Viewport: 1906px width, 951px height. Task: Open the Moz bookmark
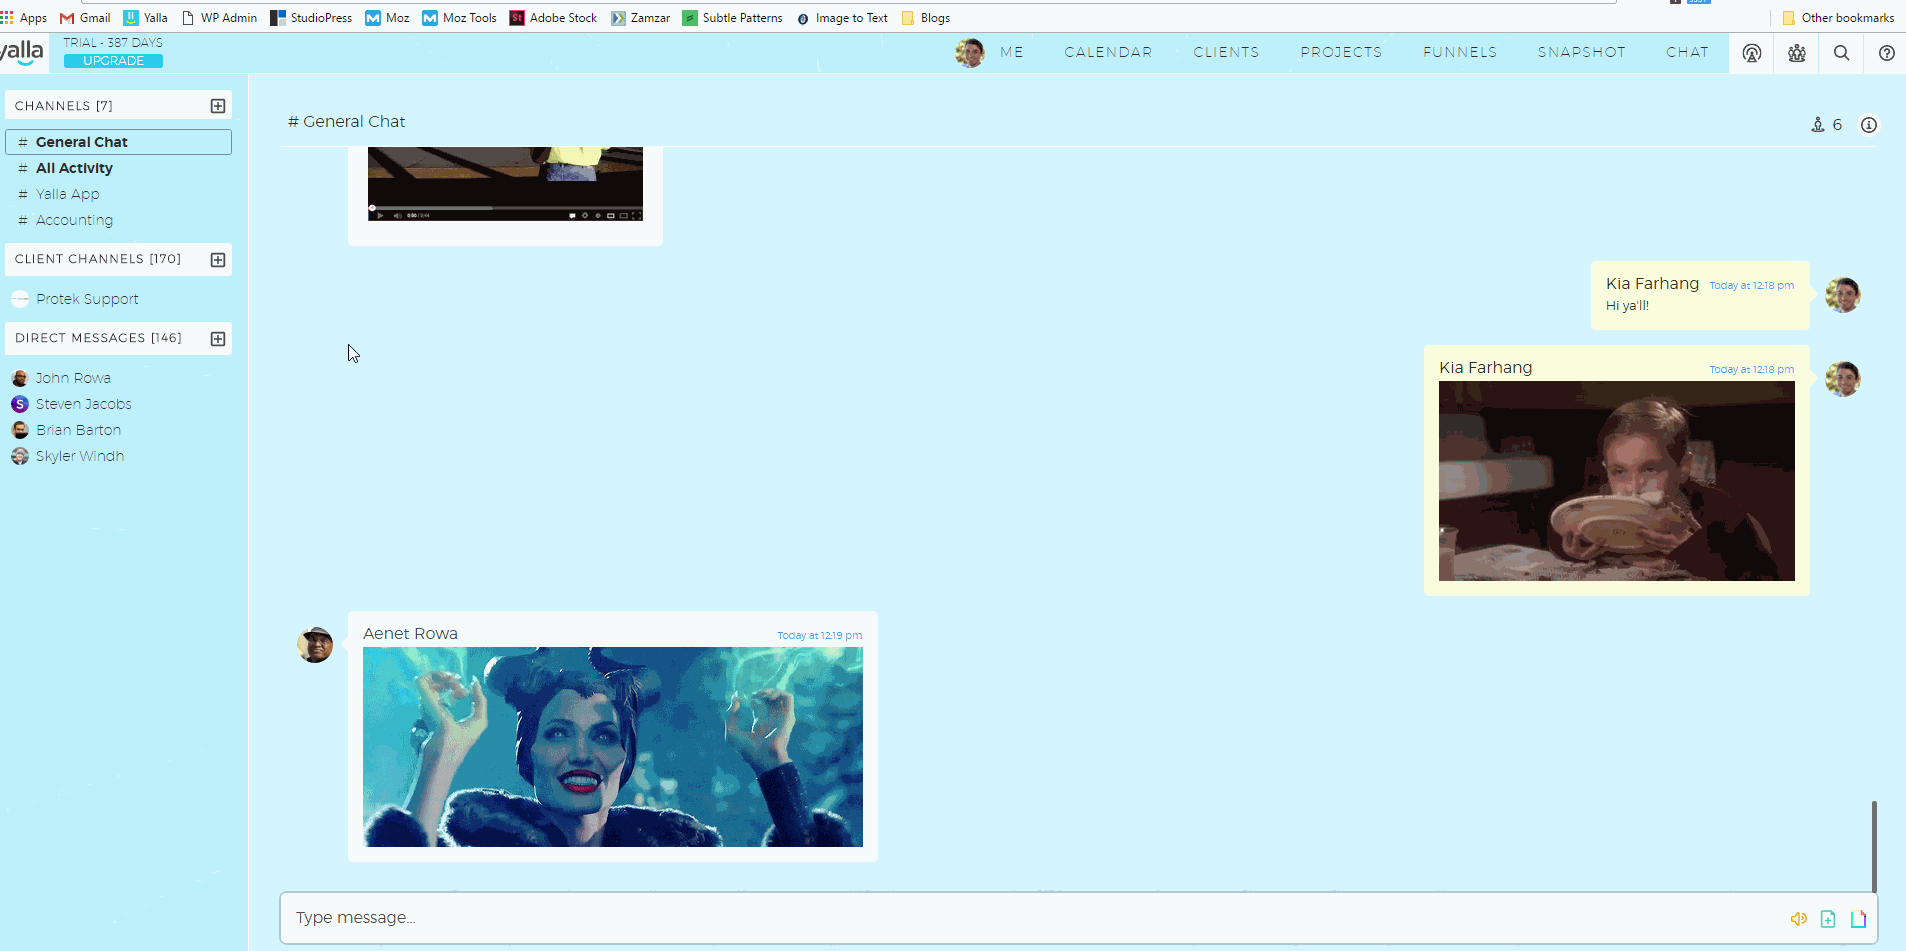tap(387, 18)
